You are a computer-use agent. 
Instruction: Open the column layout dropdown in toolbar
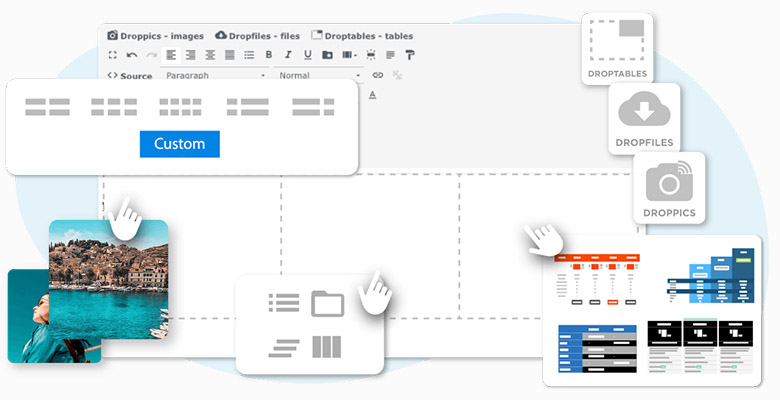point(350,55)
